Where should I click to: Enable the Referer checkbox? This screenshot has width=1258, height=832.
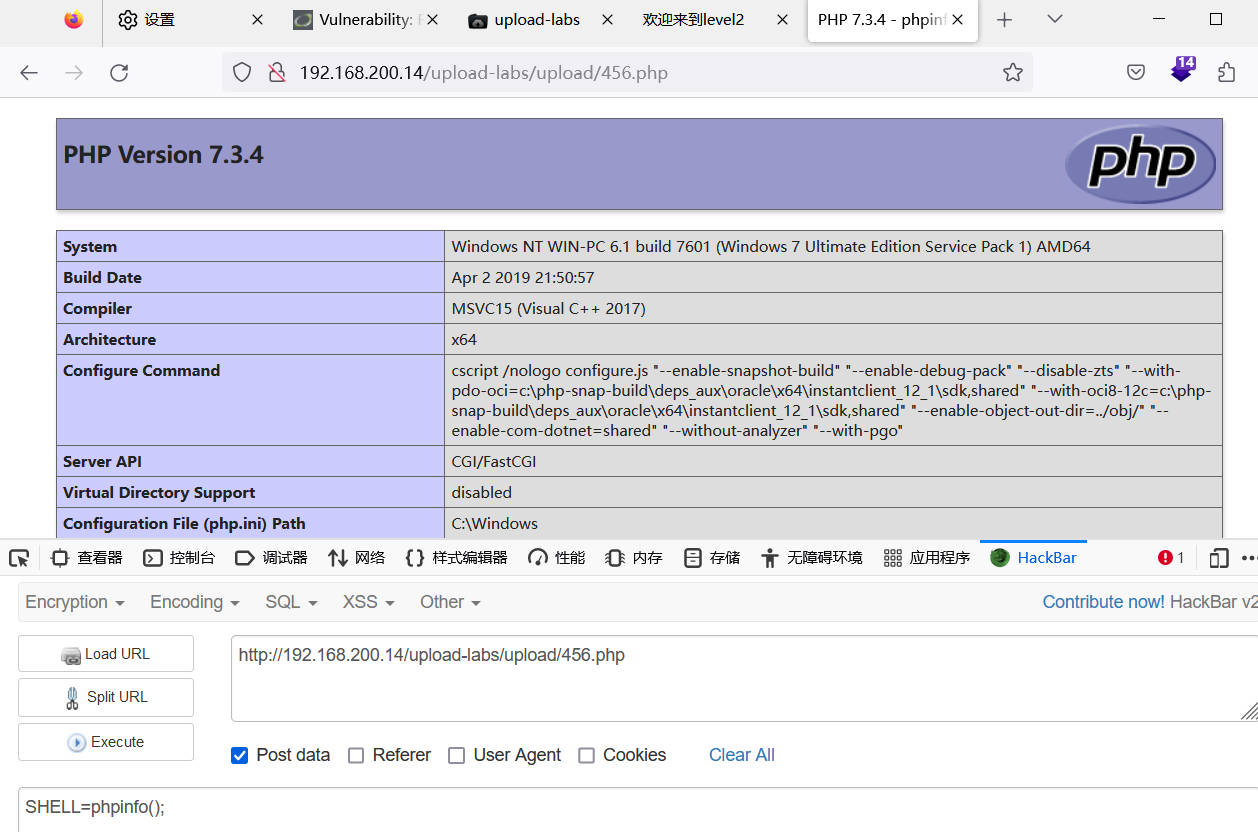(x=356, y=755)
